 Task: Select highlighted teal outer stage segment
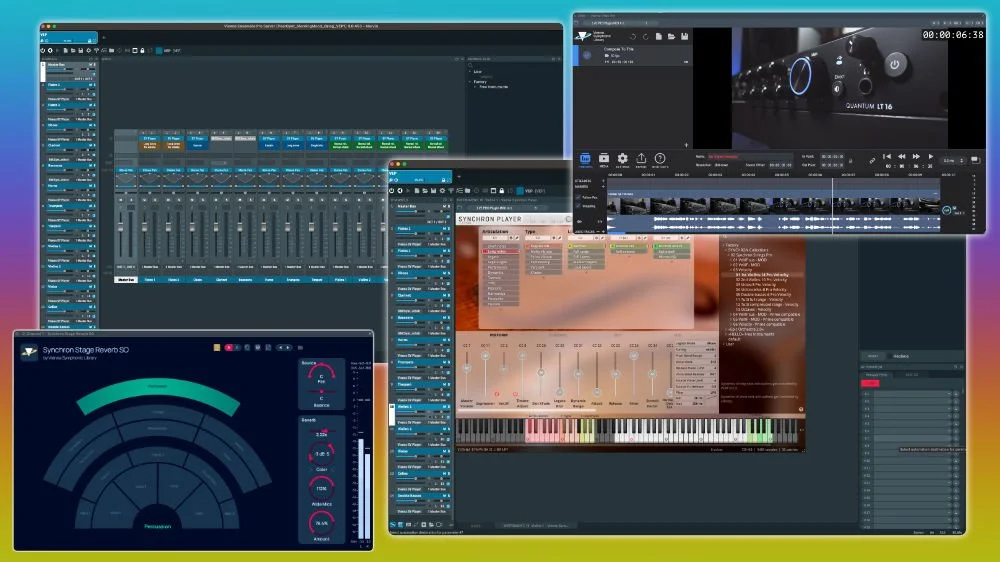point(158,392)
